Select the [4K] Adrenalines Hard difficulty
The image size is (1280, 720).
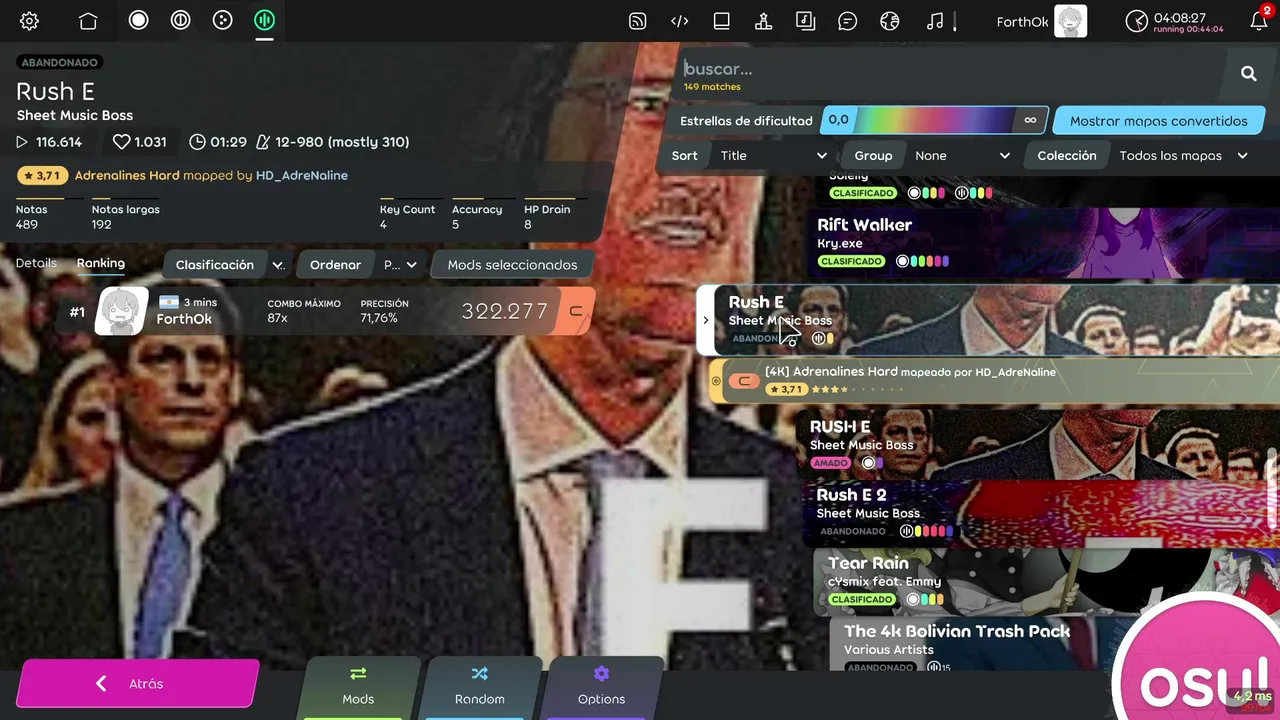click(995, 380)
